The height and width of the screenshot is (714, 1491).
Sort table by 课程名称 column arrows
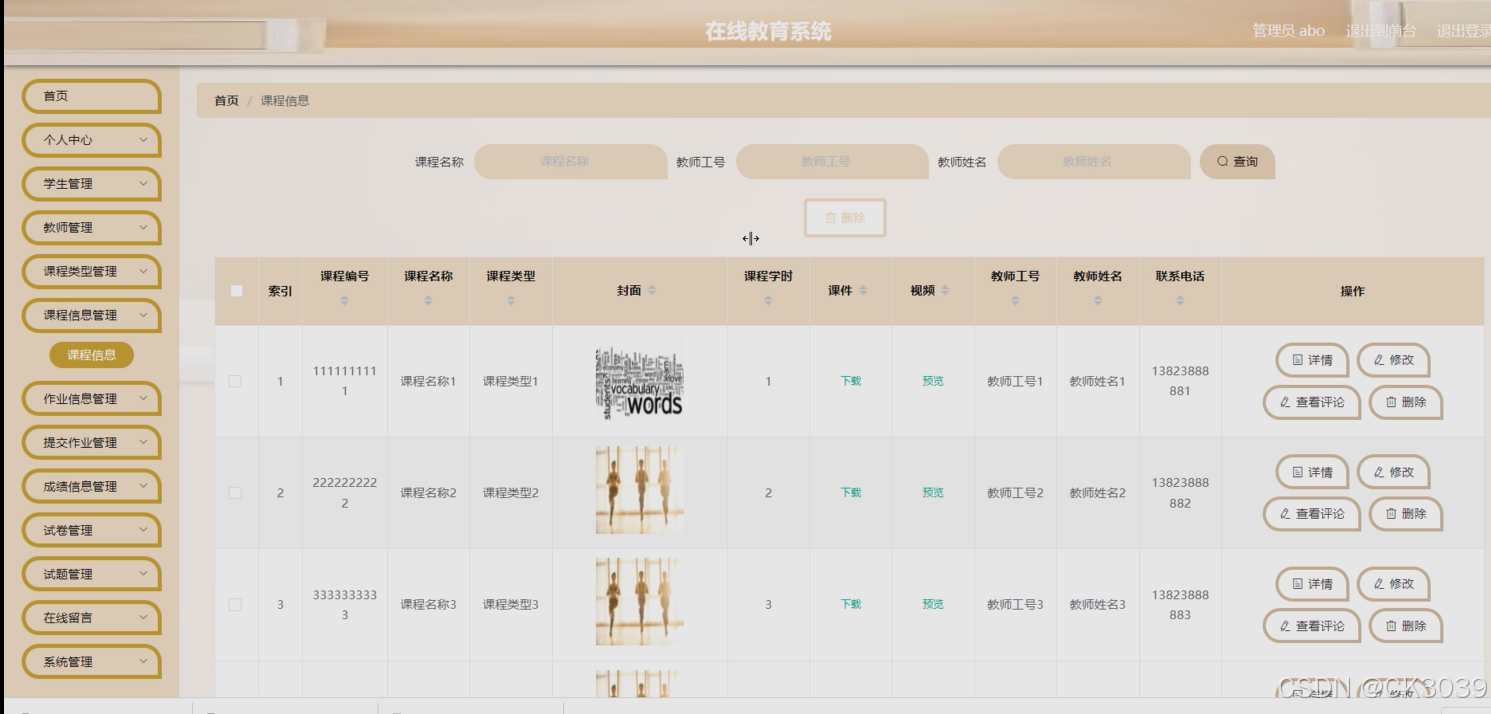428,301
